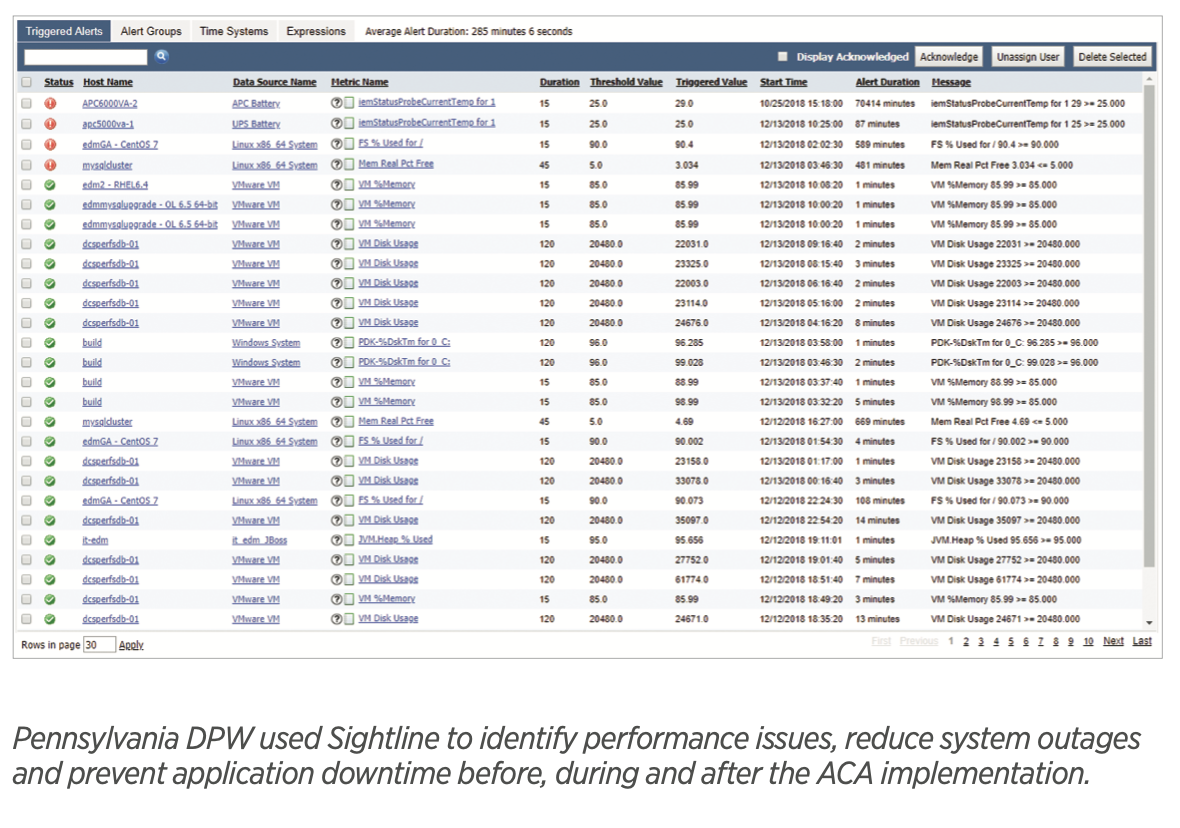Click the Delete Selected button
1180x828 pixels.
pos(1112,57)
